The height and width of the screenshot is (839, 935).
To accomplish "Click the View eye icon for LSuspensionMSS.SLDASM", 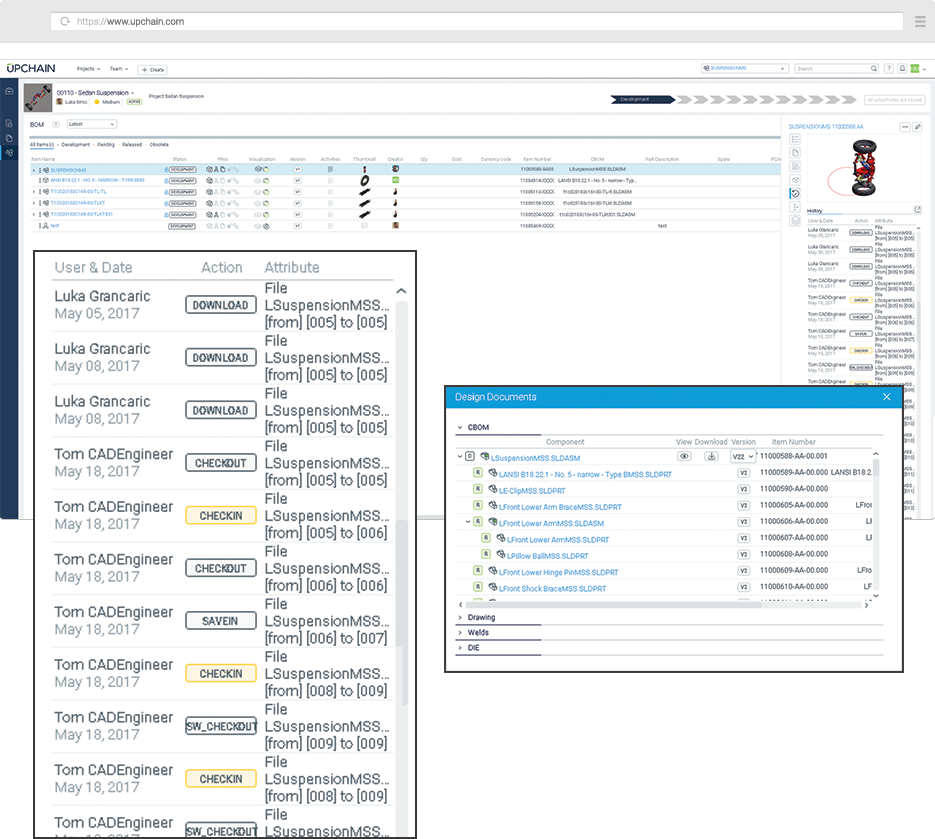I will [684, 456].
